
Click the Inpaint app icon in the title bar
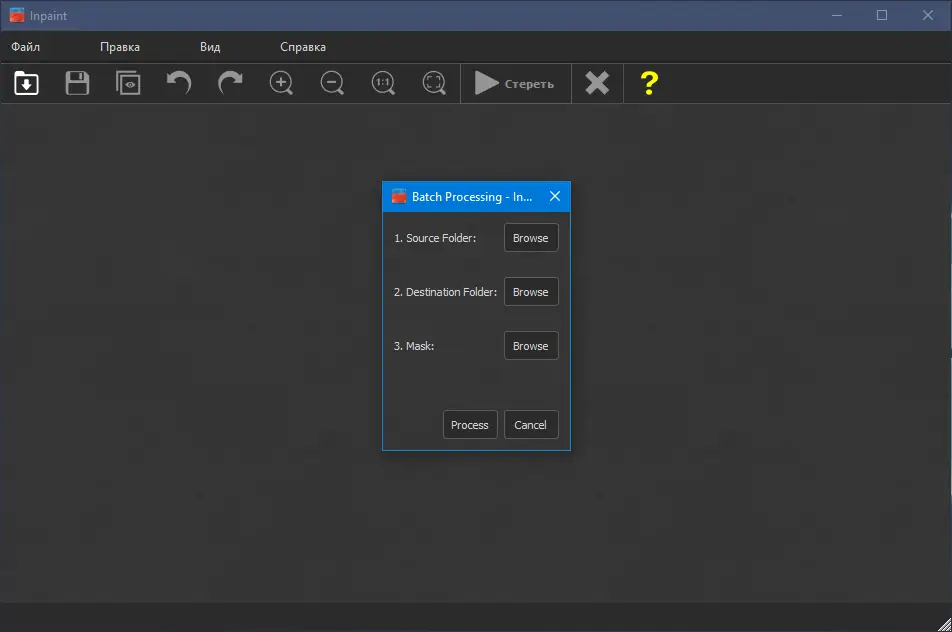point(17,15)
